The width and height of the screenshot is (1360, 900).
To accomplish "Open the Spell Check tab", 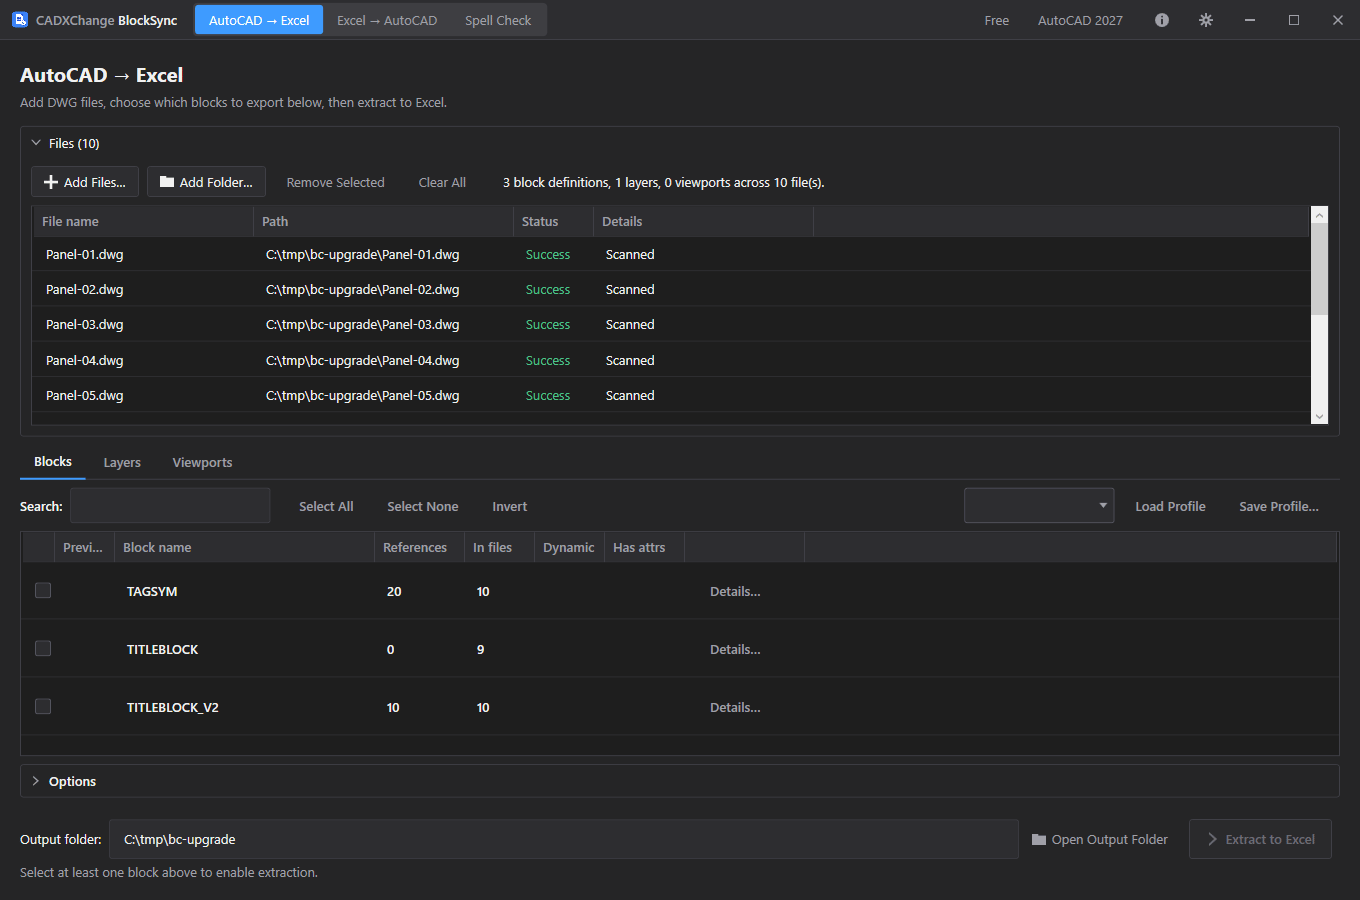I will tap(498, 20).
